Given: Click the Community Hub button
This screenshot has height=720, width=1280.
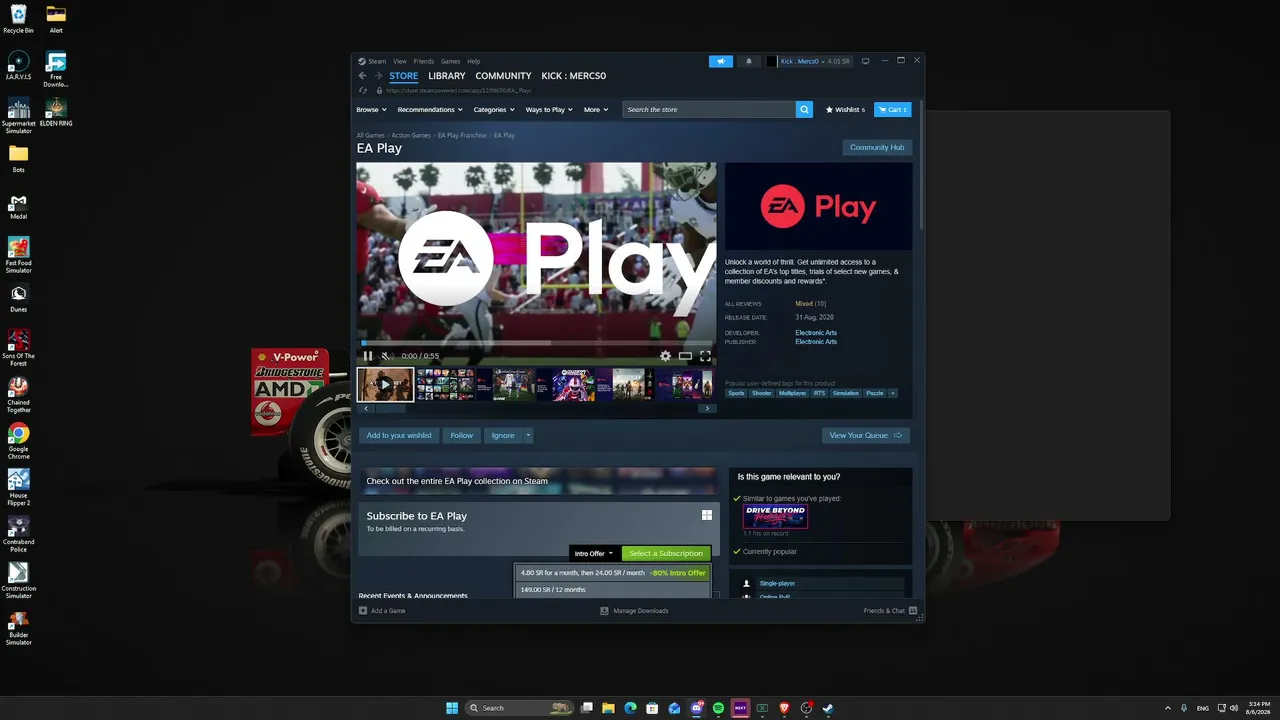Looking at the screenshot, I should coord(877,148).
